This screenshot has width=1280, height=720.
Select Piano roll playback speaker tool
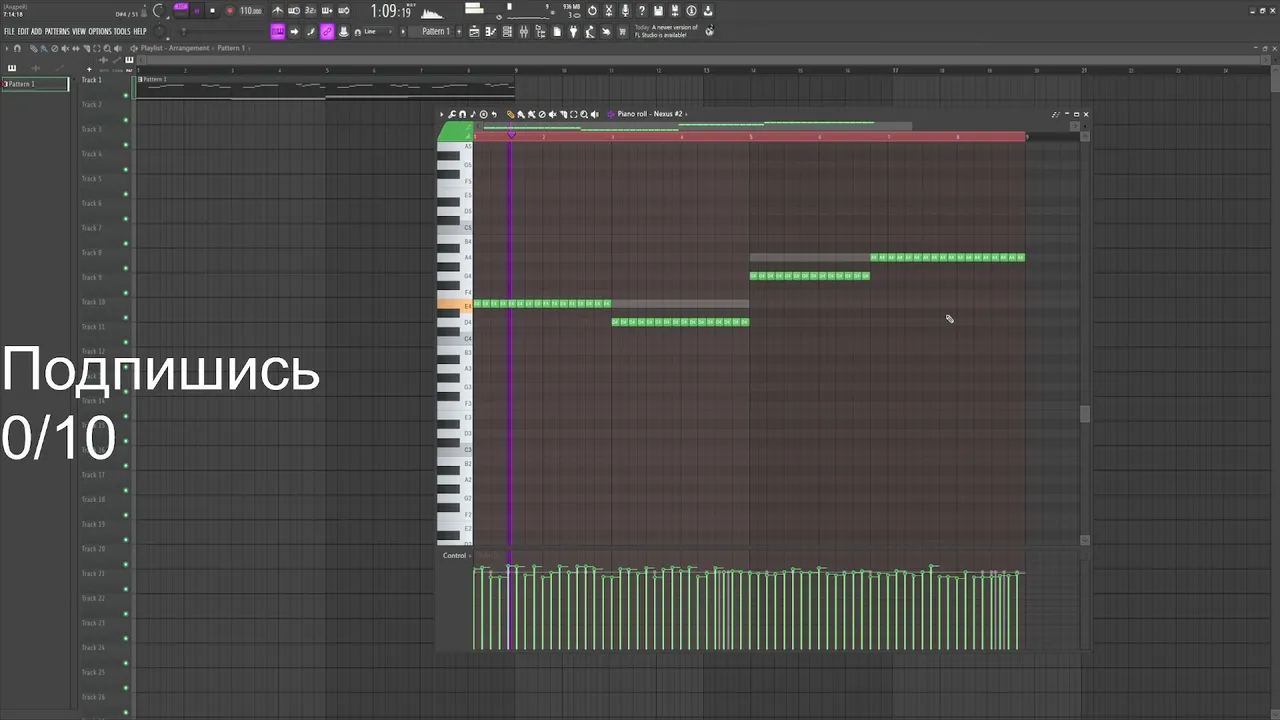tap(595, 114)
